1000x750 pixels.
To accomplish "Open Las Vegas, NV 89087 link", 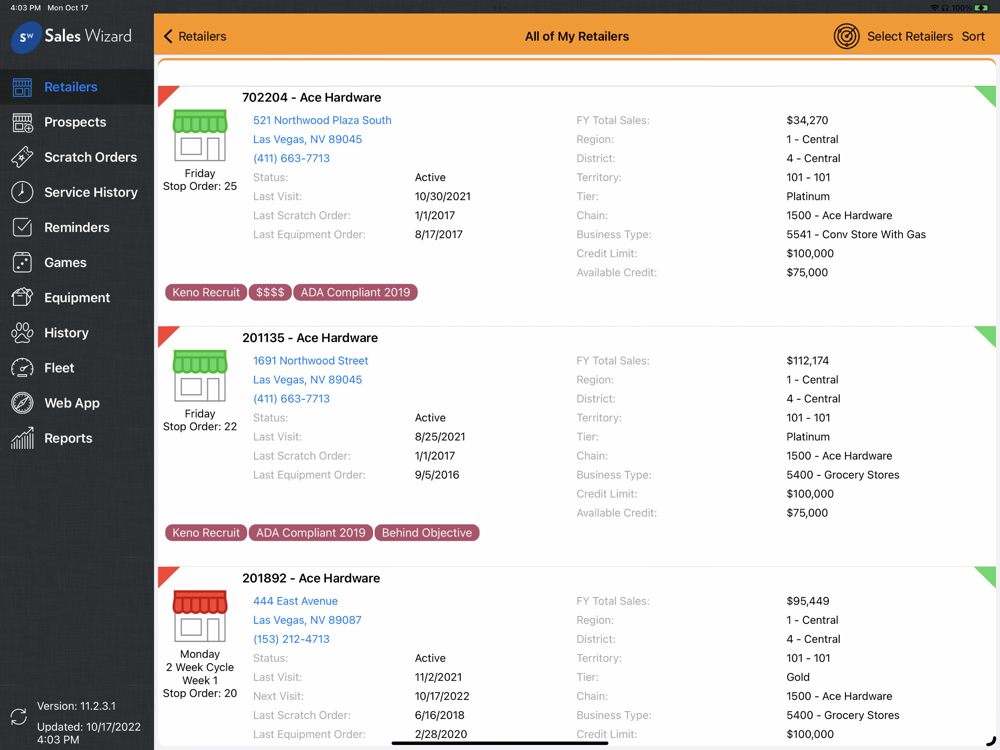I will click(x=307, y=620).
